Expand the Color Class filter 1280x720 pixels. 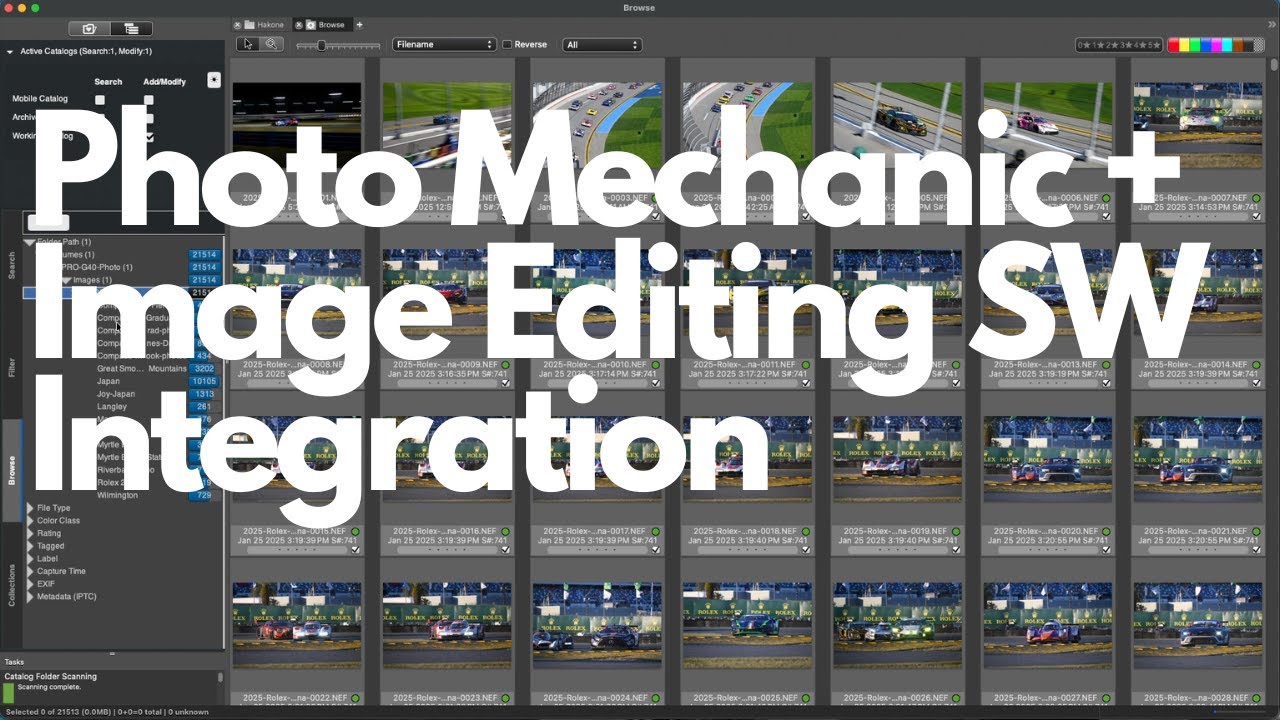click(30, 521)
